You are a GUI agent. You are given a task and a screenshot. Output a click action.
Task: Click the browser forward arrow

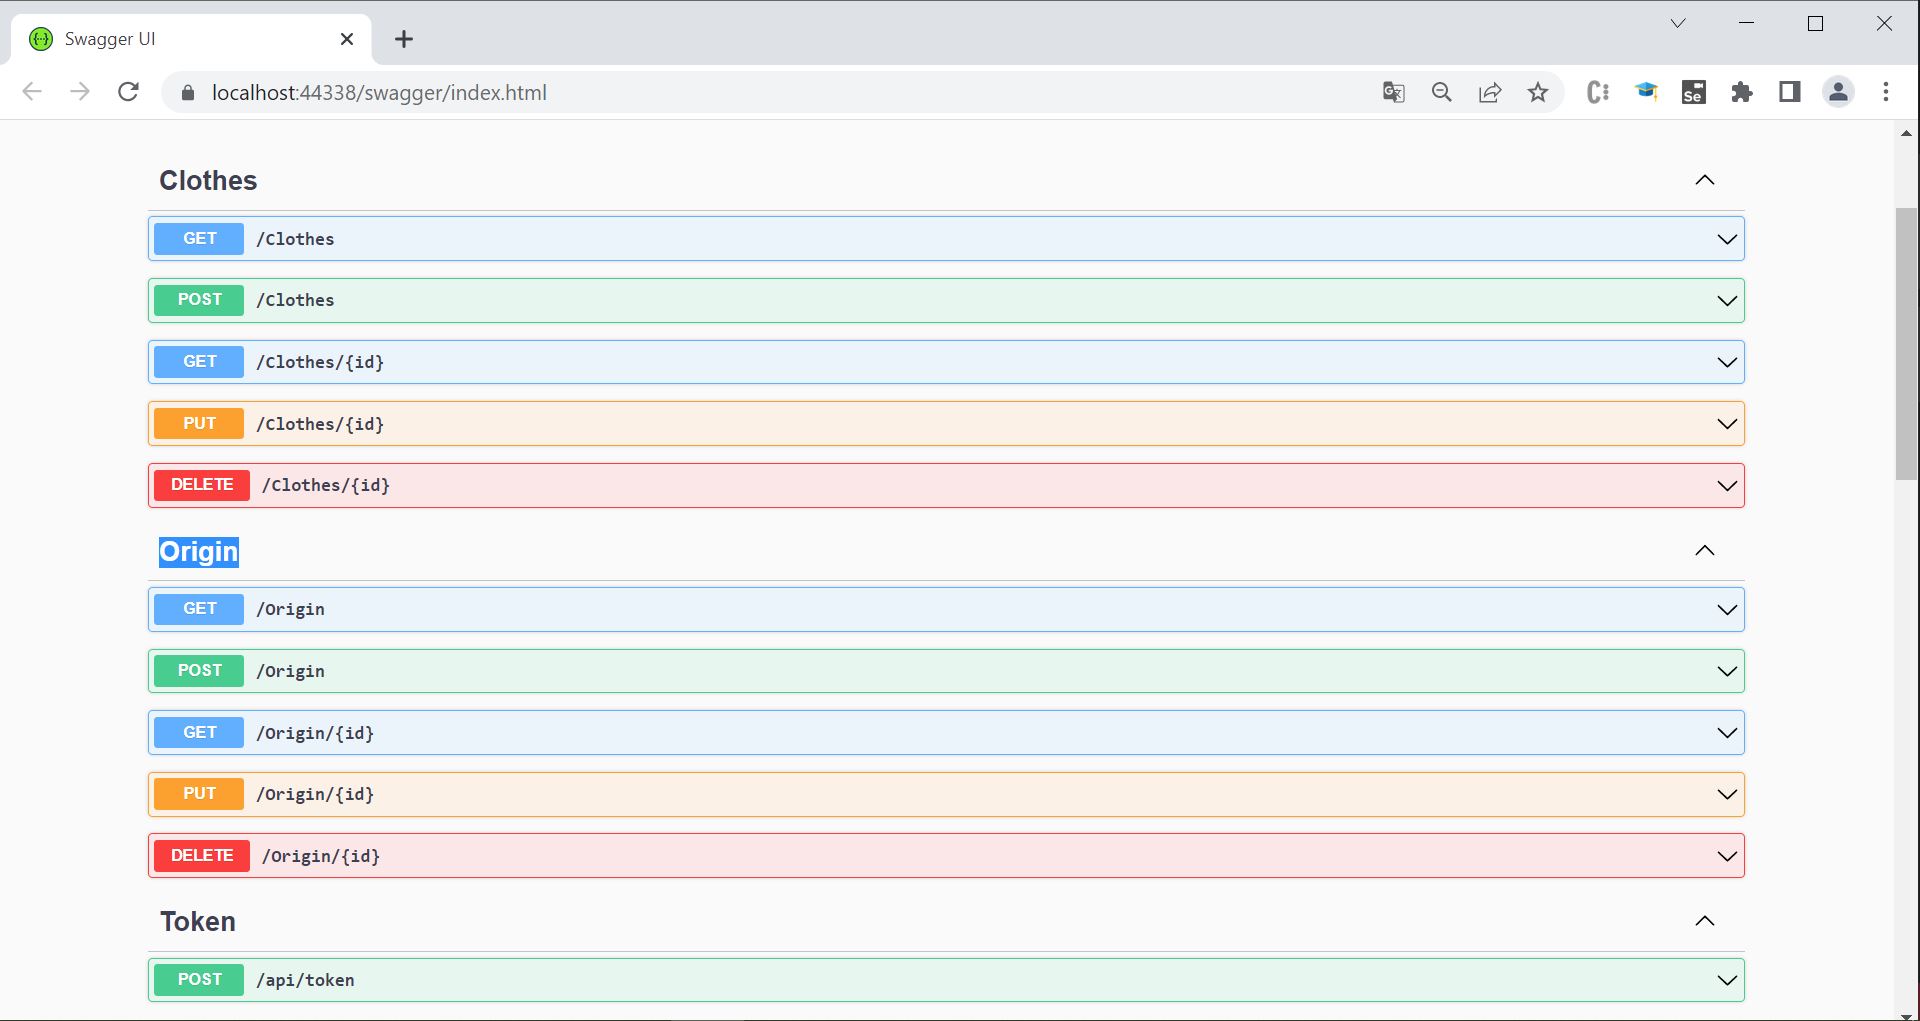pos(80,92)
